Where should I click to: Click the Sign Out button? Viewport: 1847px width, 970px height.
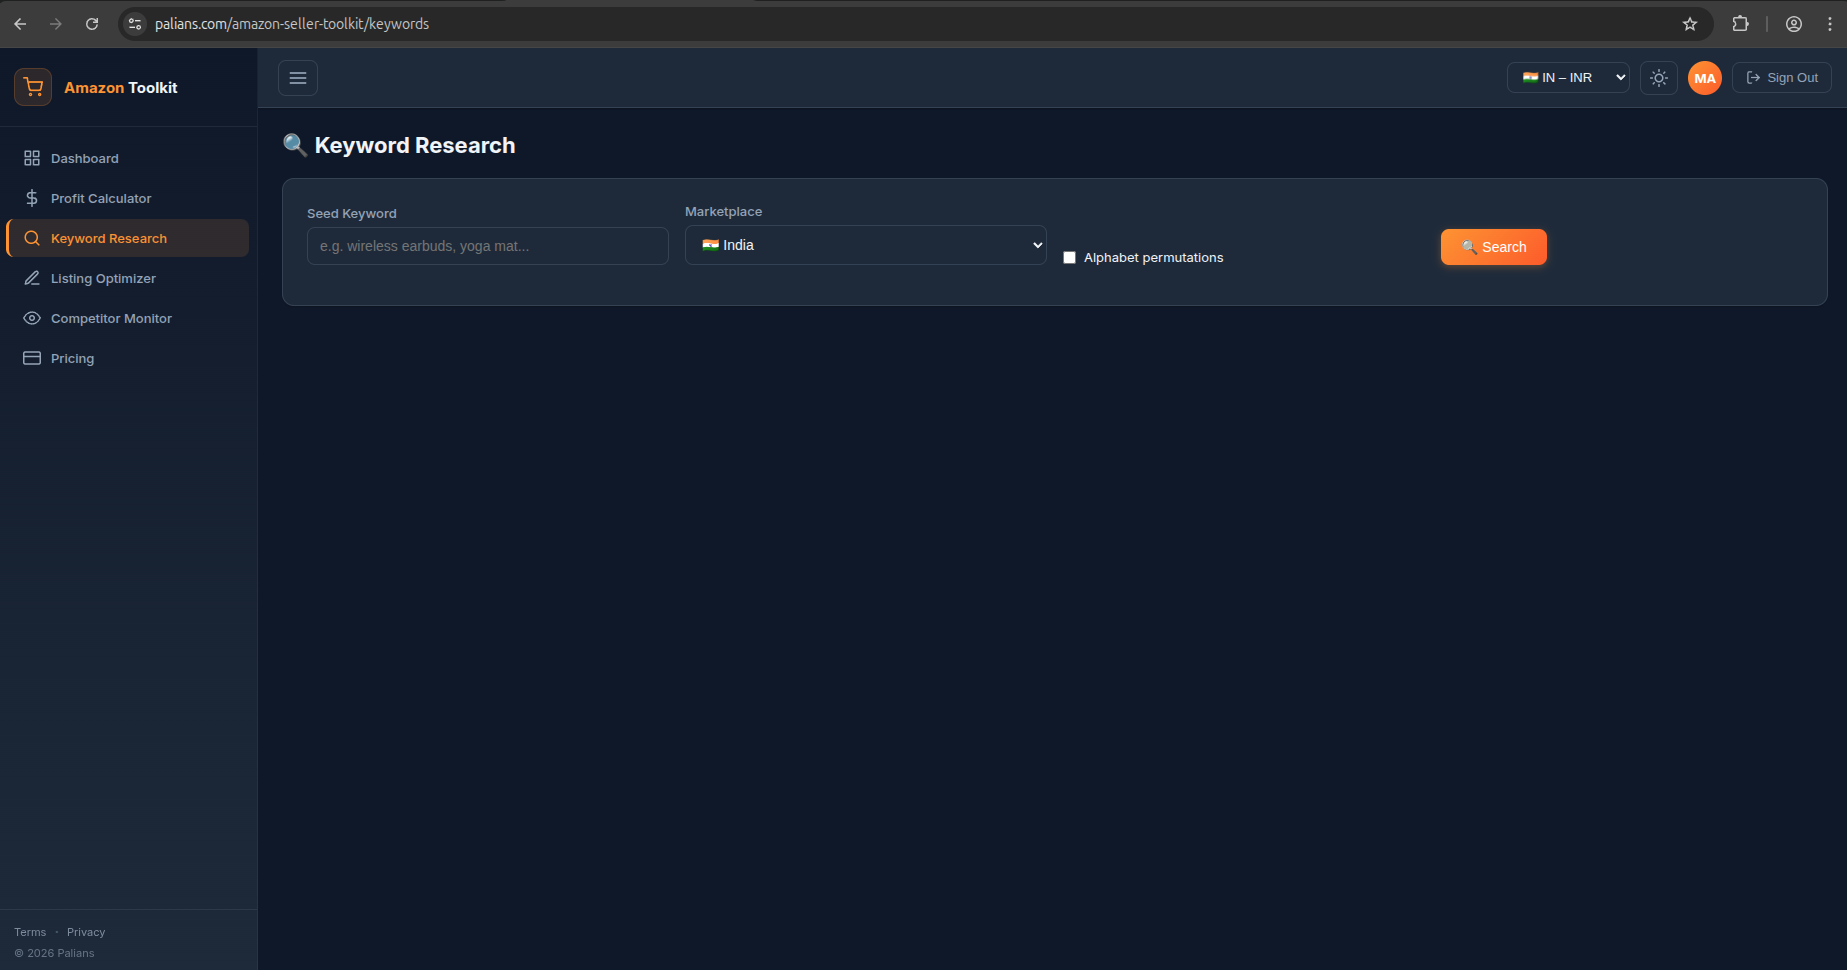[1781, 77]
